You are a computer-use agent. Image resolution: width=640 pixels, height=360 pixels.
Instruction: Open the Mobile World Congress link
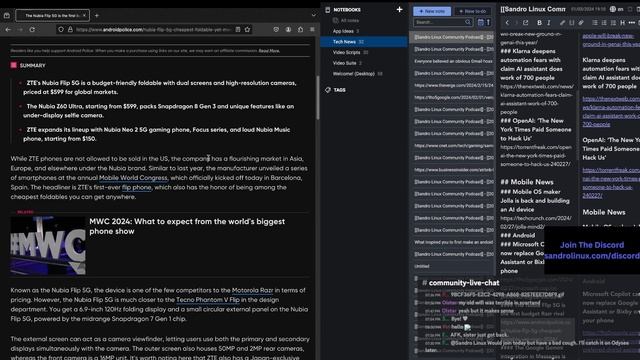tap(133, 178)
